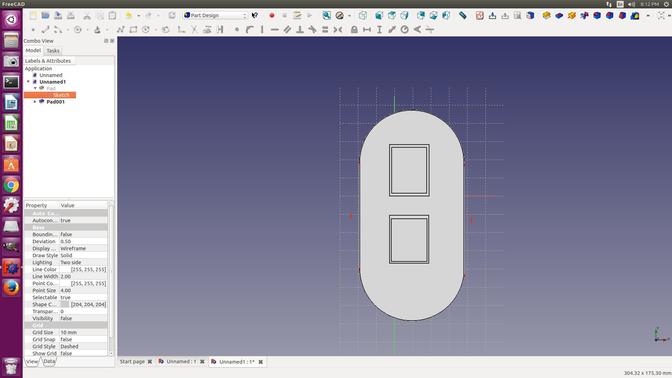The image size is (672, 378).
Task: Click the blue Pocket feature icon
Action: tap(559, 15)
